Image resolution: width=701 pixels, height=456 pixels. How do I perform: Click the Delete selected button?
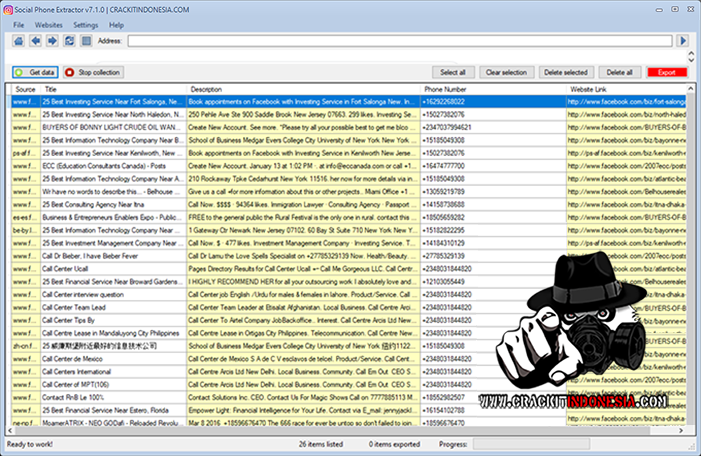(x=565, y=73)
